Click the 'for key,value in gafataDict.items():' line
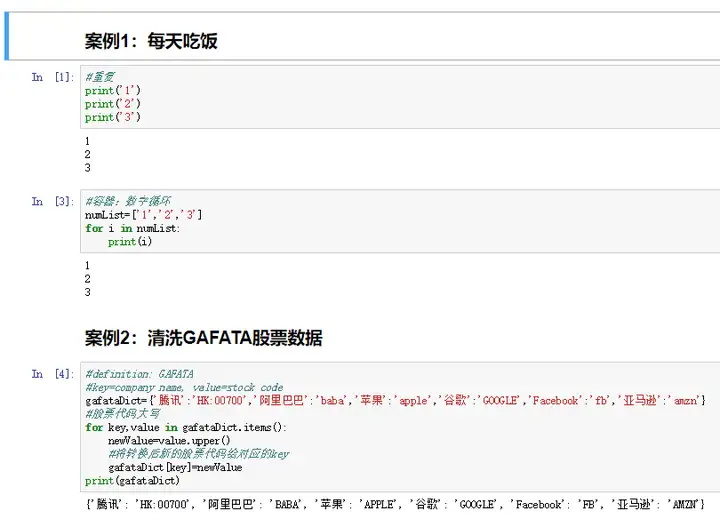 [x=186, y=427]
